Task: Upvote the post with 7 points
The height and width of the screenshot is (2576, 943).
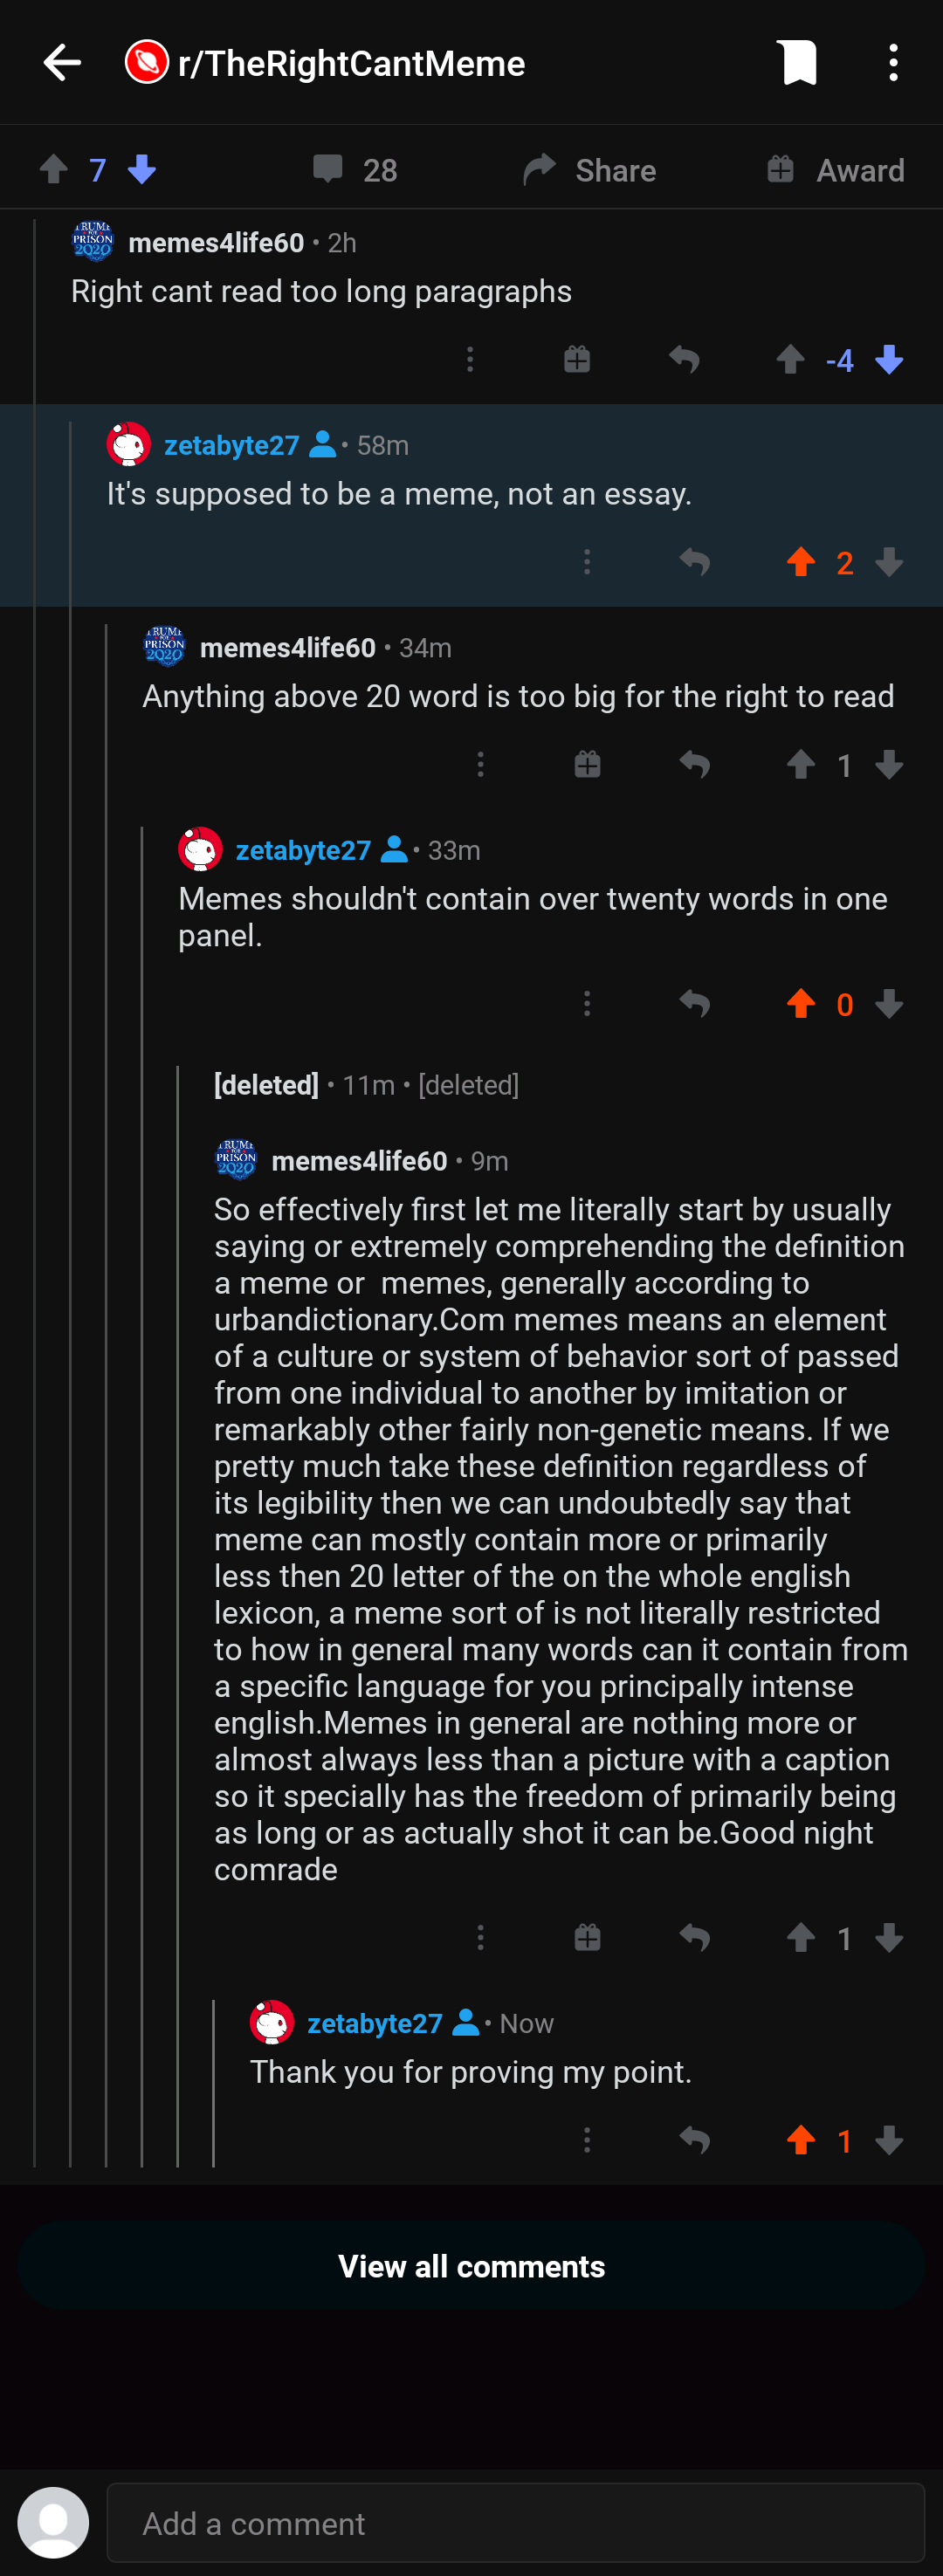Action: [x=54, y=170]
